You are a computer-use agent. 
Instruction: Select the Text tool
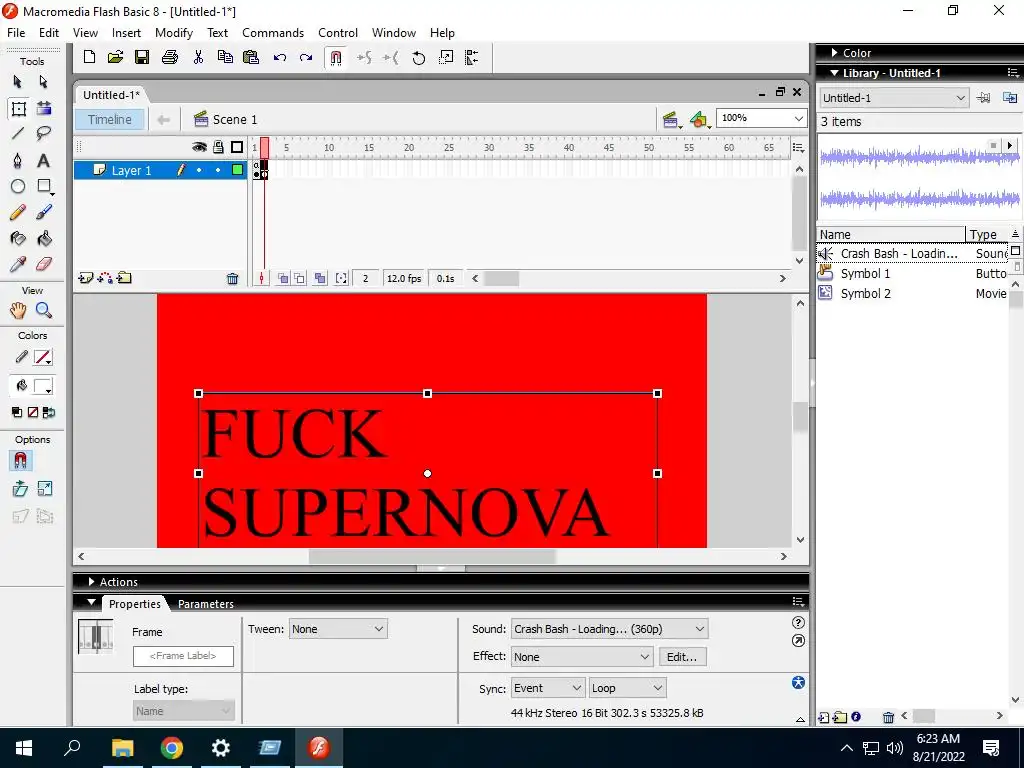pyautogui.click(x=43, y=161)
